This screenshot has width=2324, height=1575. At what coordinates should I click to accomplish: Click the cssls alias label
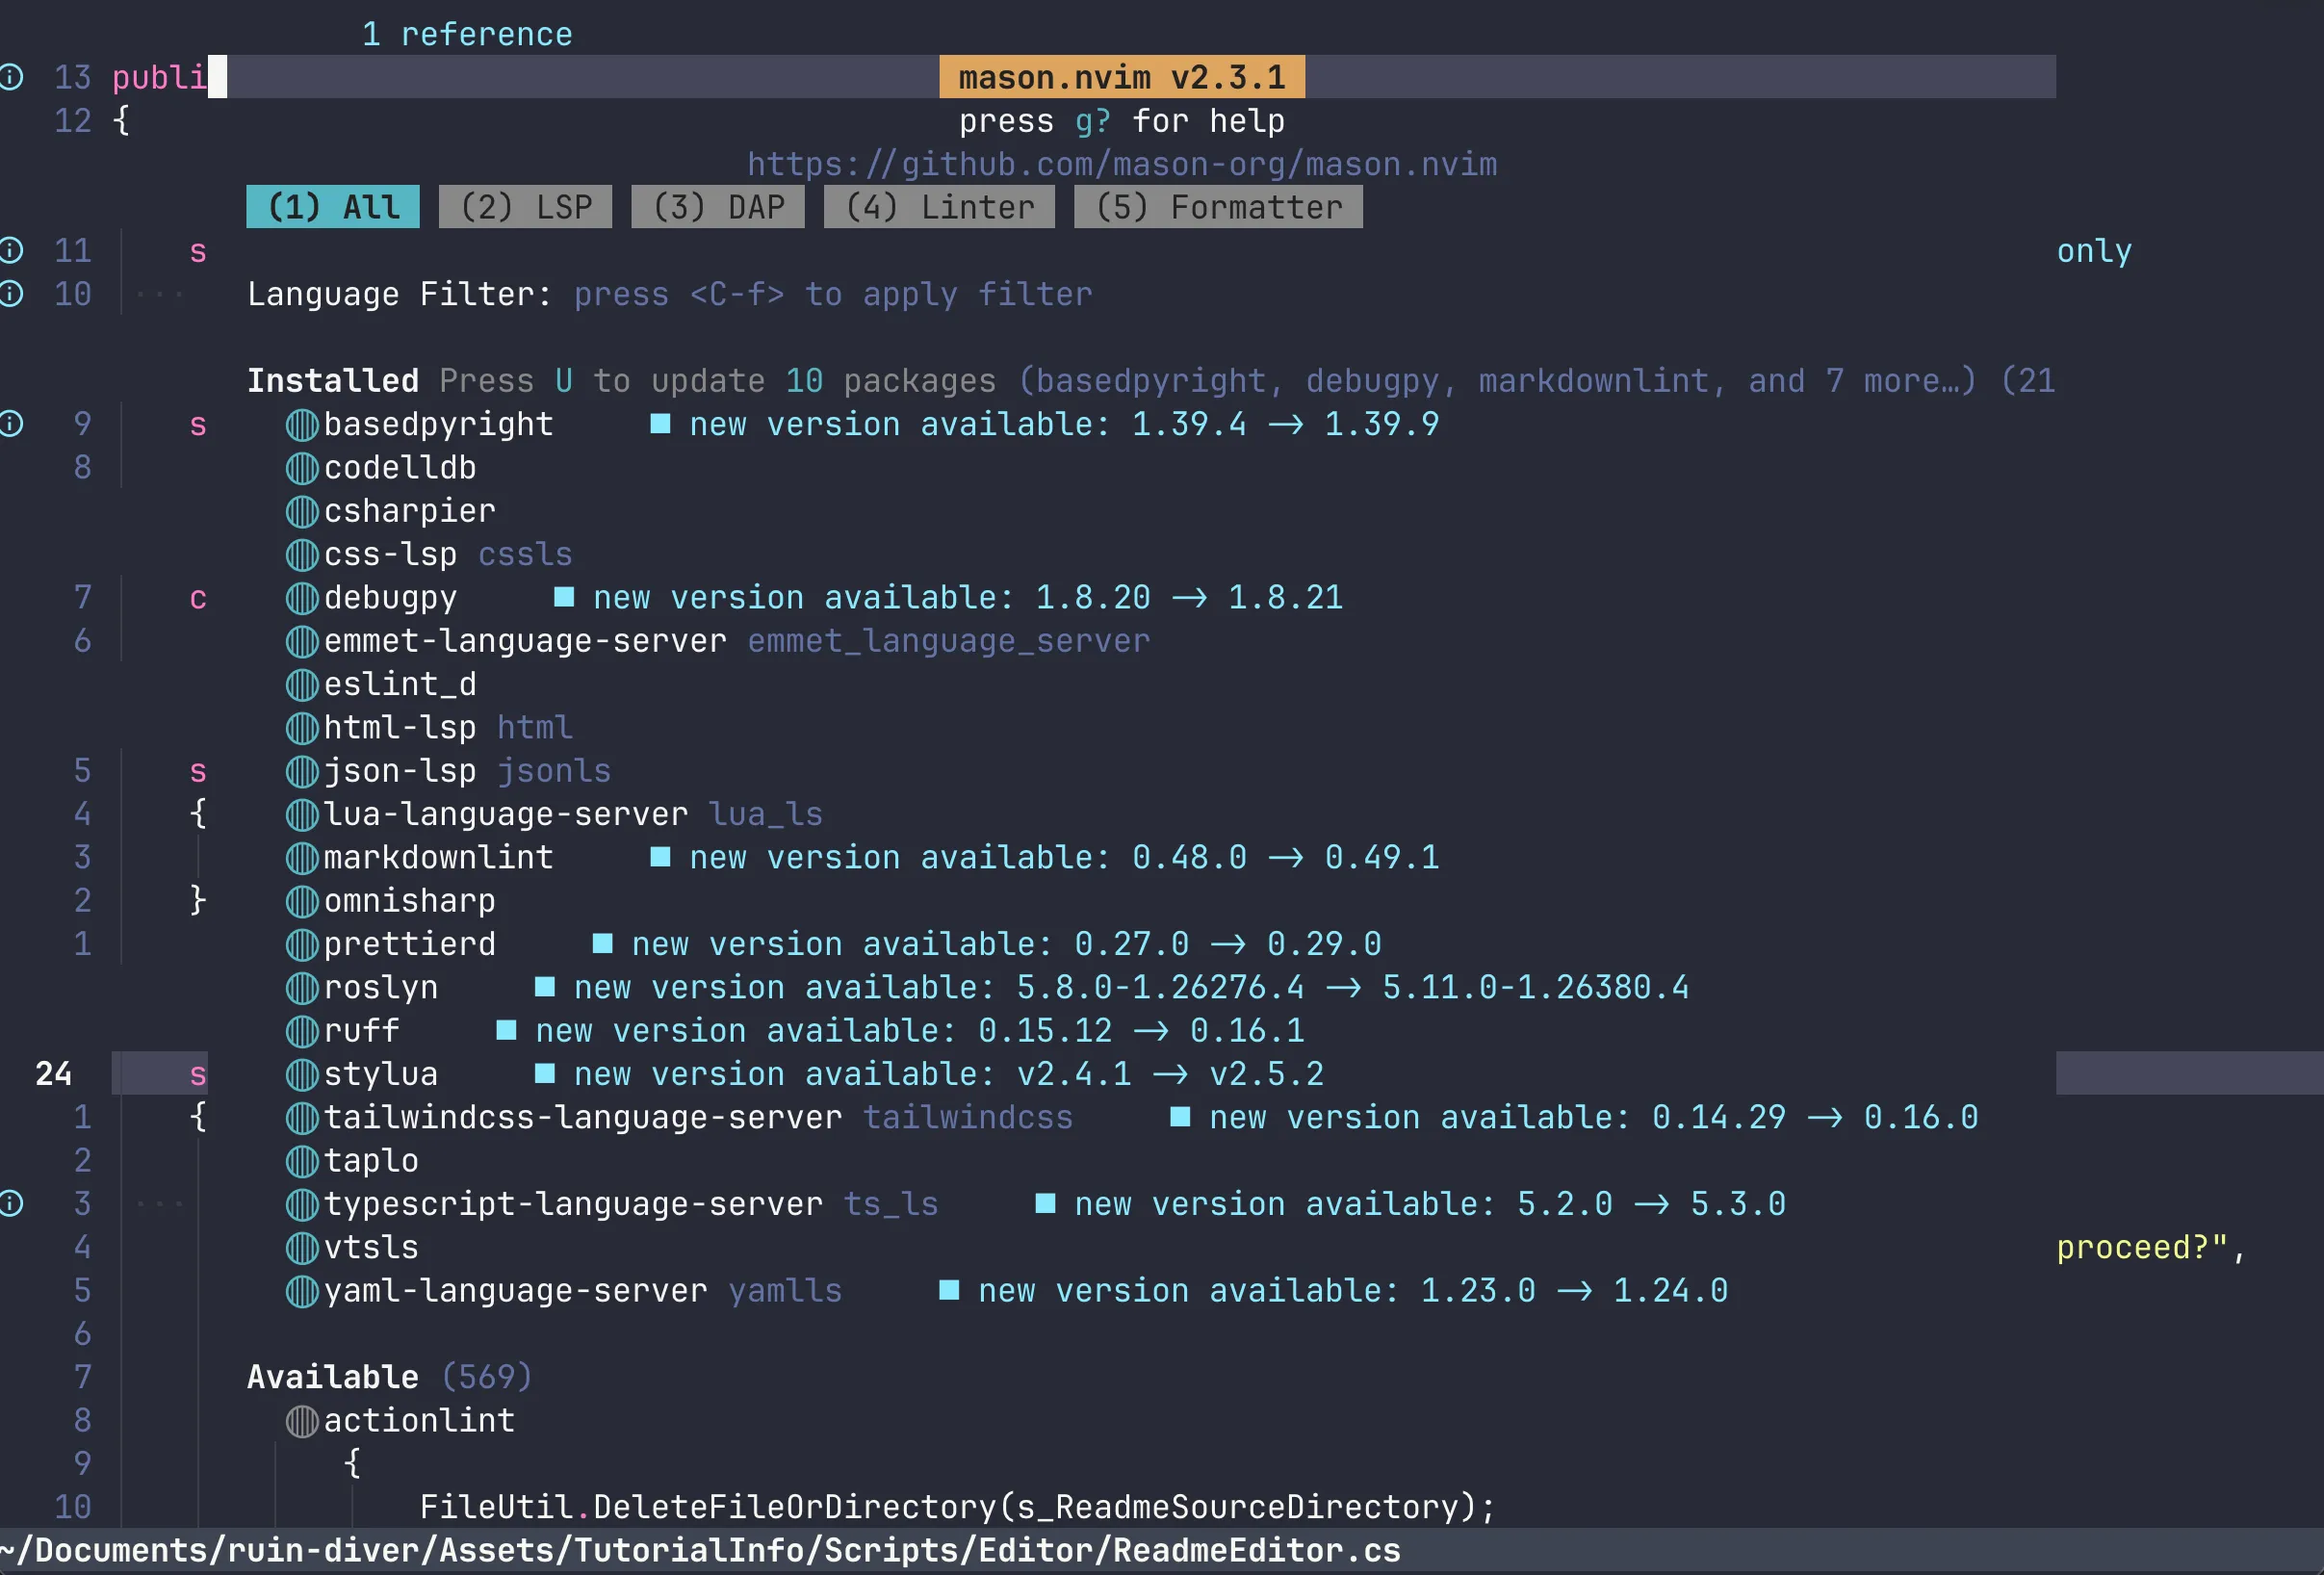click(x=525, y=555)
